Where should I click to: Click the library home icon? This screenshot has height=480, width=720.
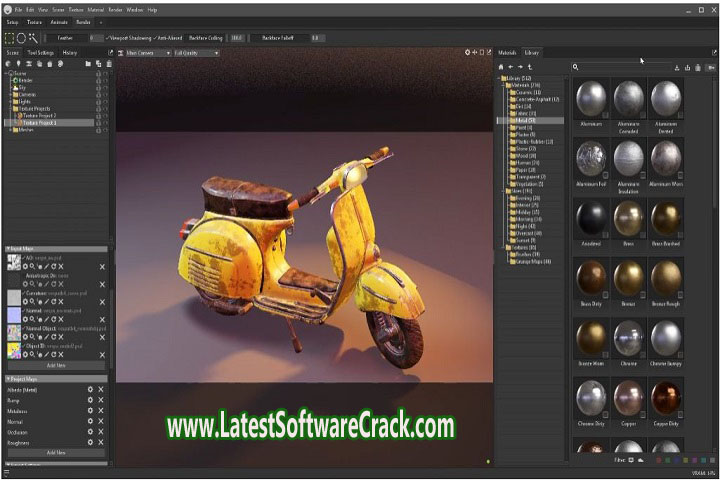(502, 67)
